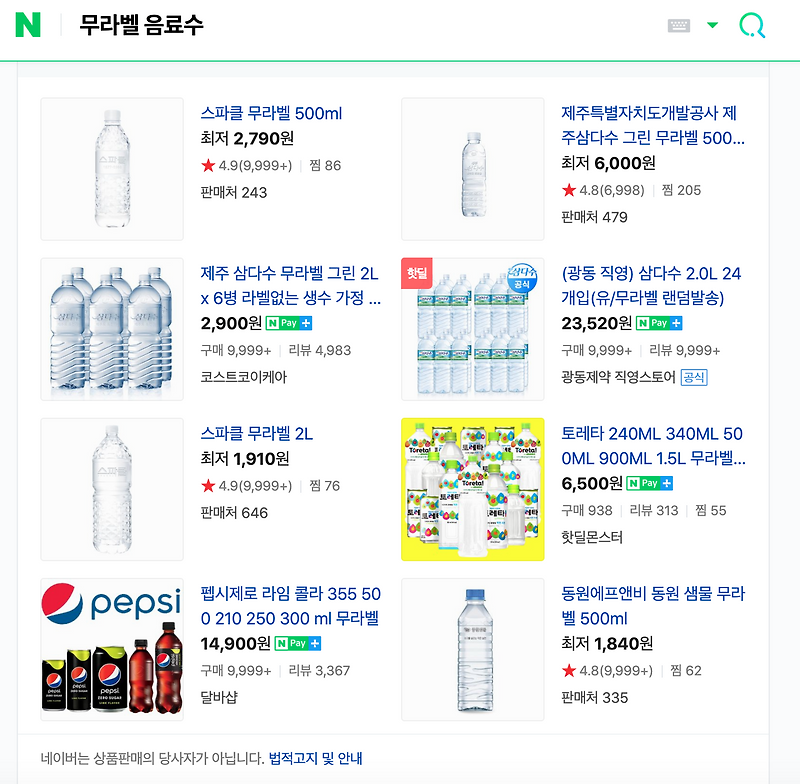
Task: Click the green search magnifier icon
Action: [x=752, y=25]
